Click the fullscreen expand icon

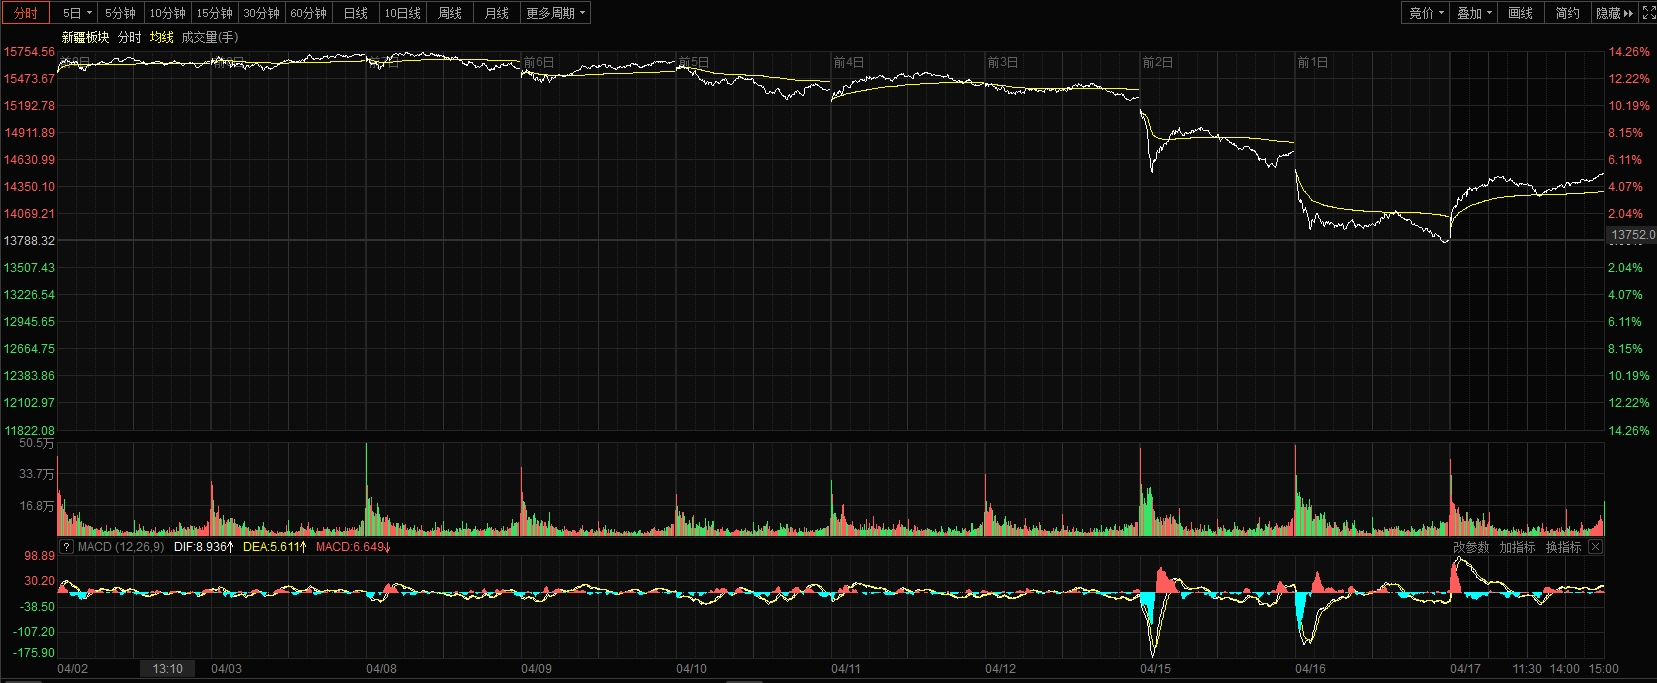[1649, 13]
